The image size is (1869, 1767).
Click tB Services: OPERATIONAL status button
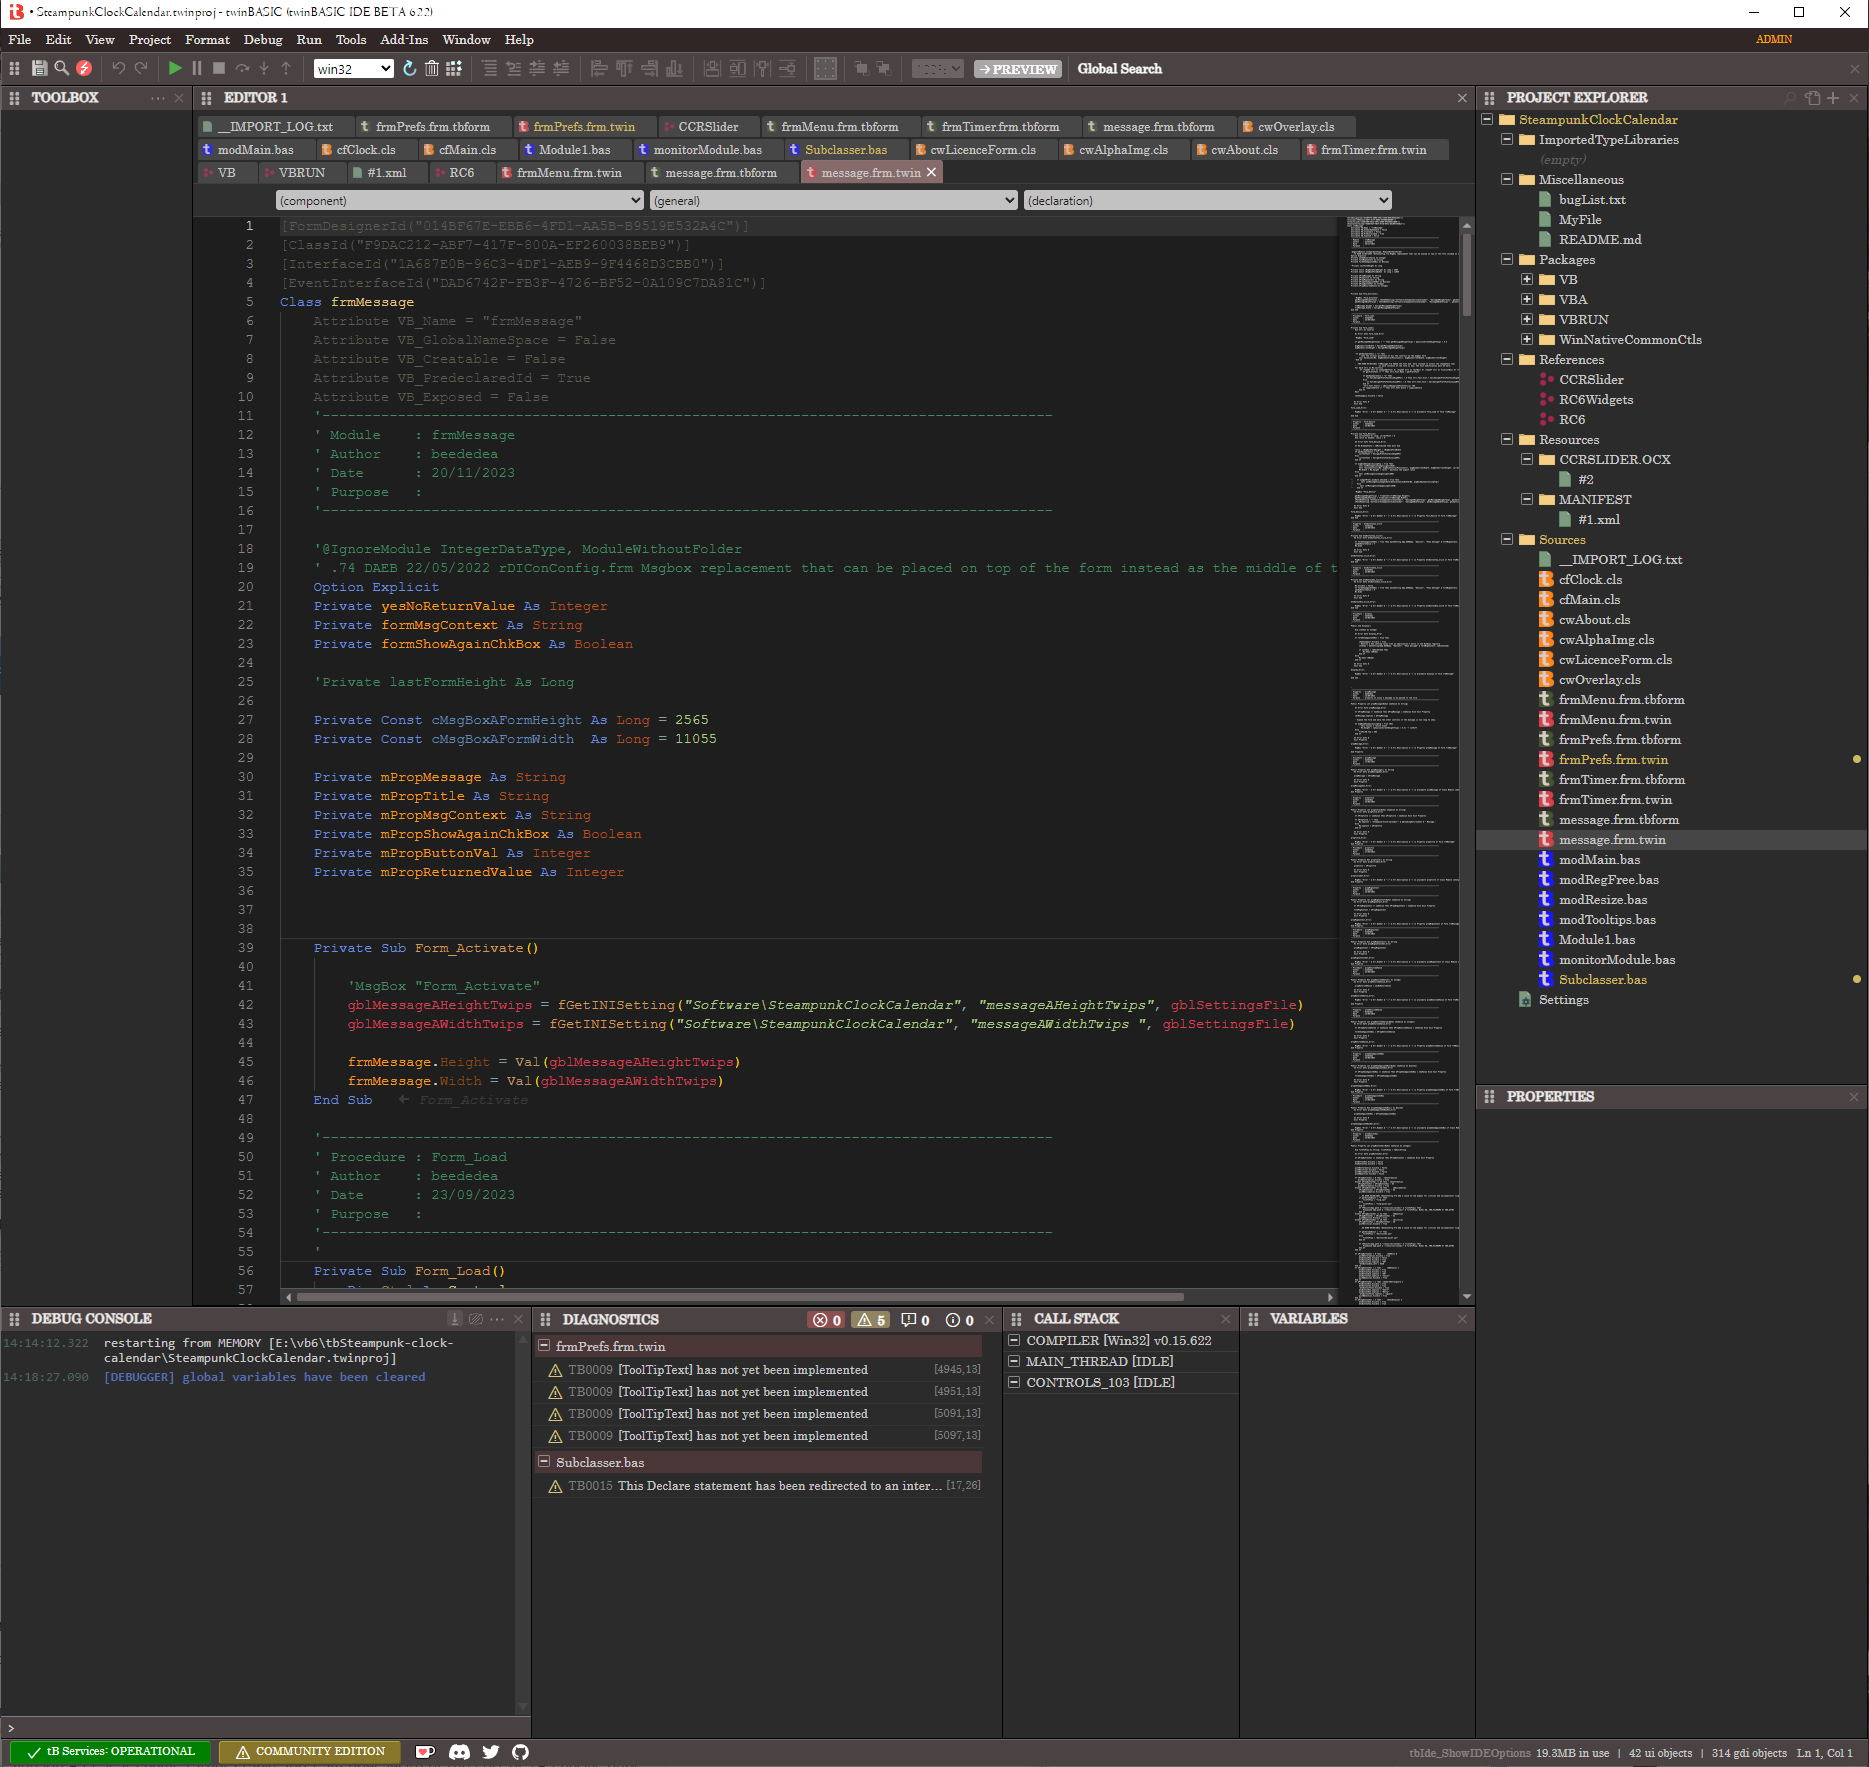pos(110,1752)
